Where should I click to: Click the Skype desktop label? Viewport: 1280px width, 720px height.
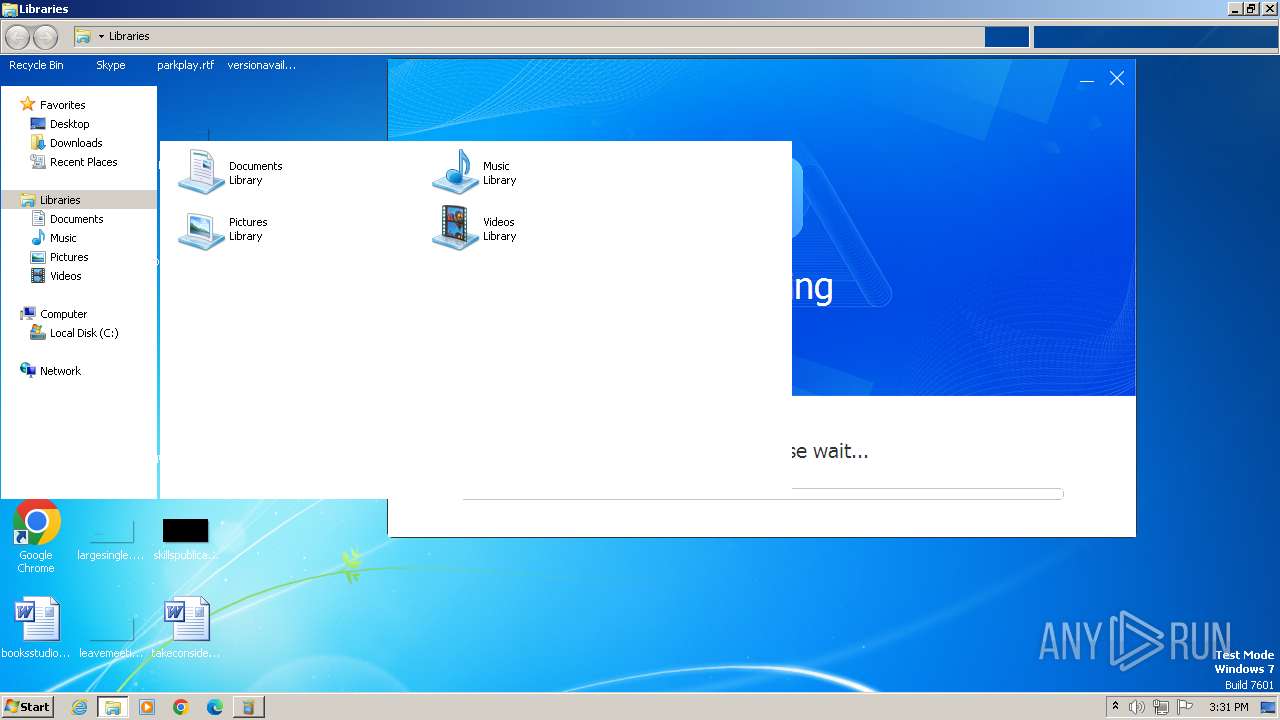pos(110,65)
